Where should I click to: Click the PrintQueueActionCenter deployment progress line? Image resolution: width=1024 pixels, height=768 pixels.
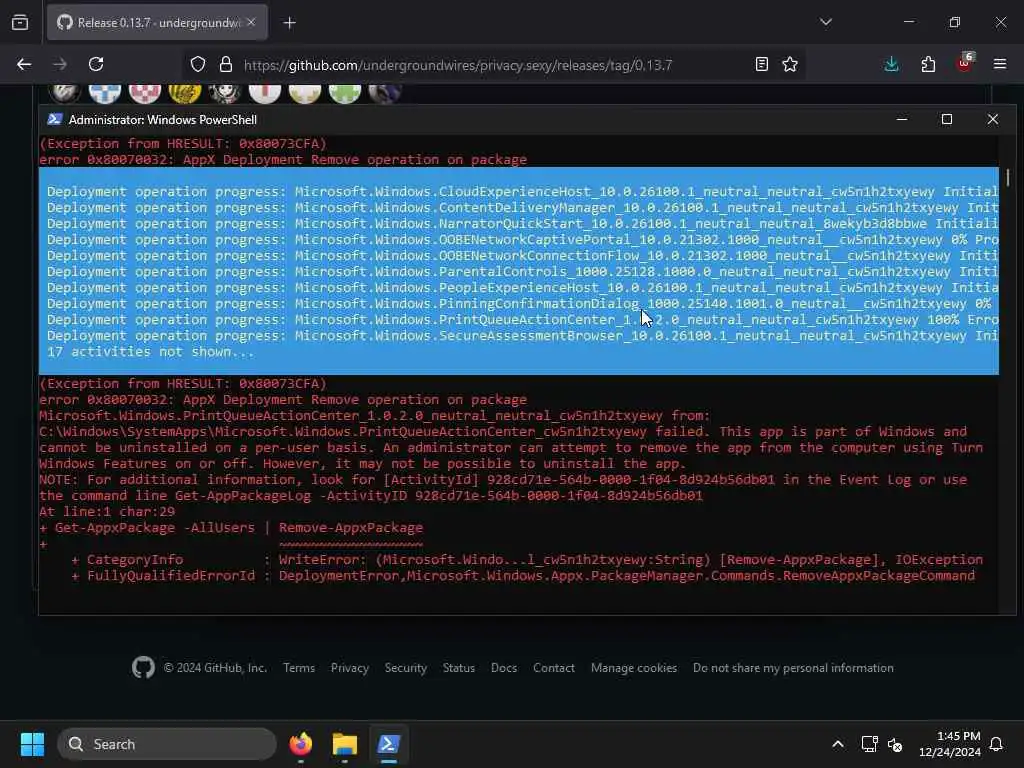tap(522, 319)
